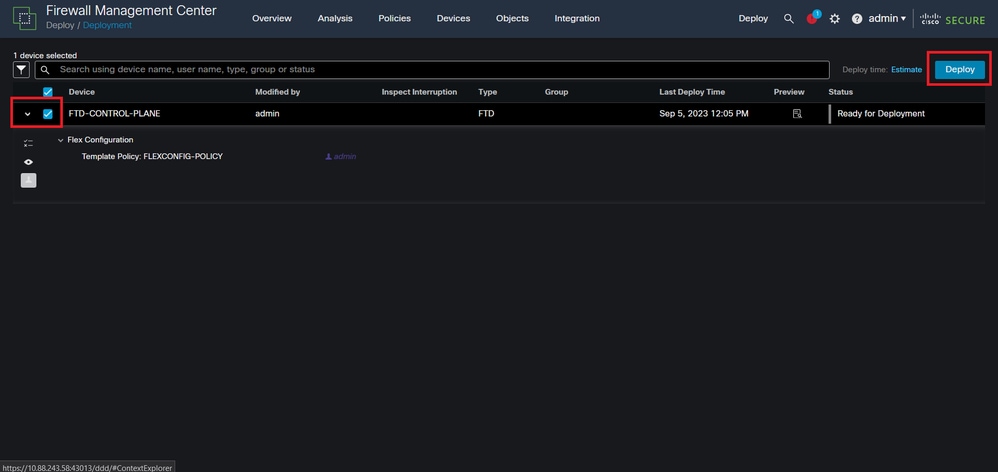Collapse the FTD-CONTROL-PLANE row chevron
998x472 pixels.
[x=27, y=115]
